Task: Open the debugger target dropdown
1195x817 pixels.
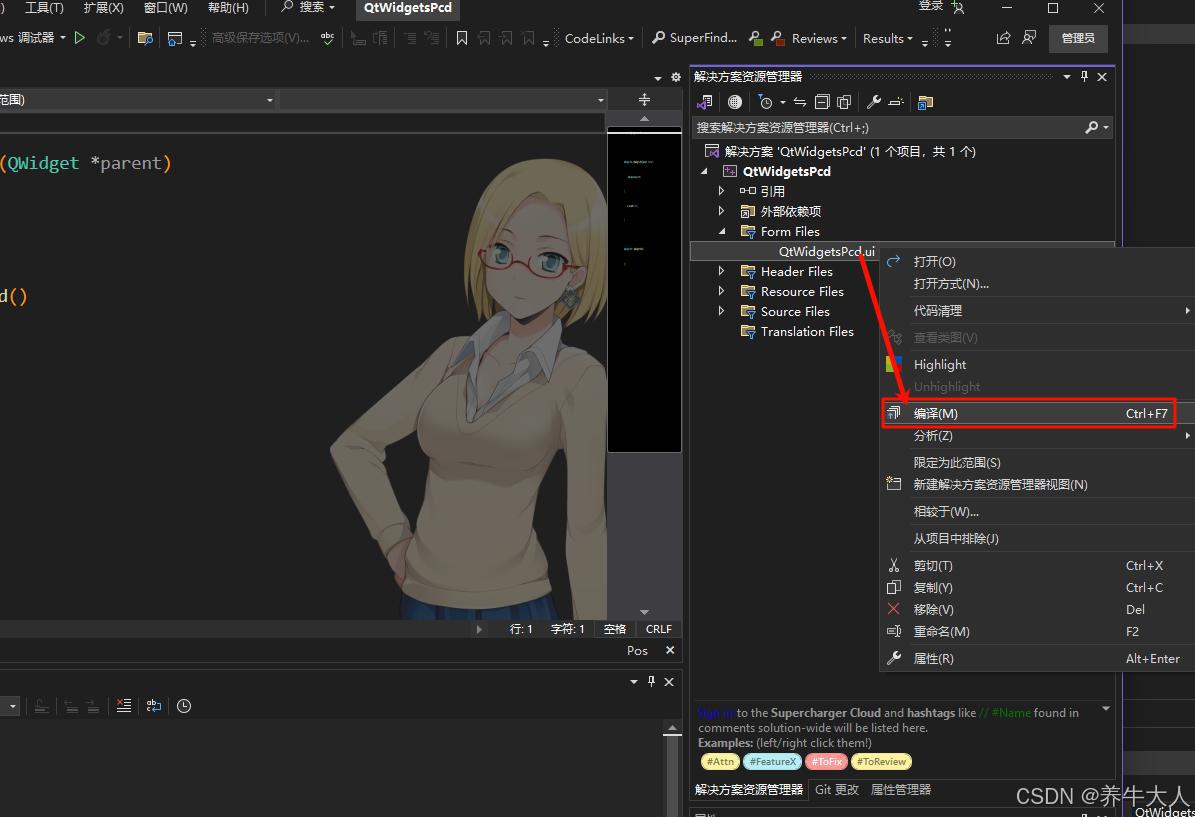Action: pyautogui.click(x=62, y=37)
